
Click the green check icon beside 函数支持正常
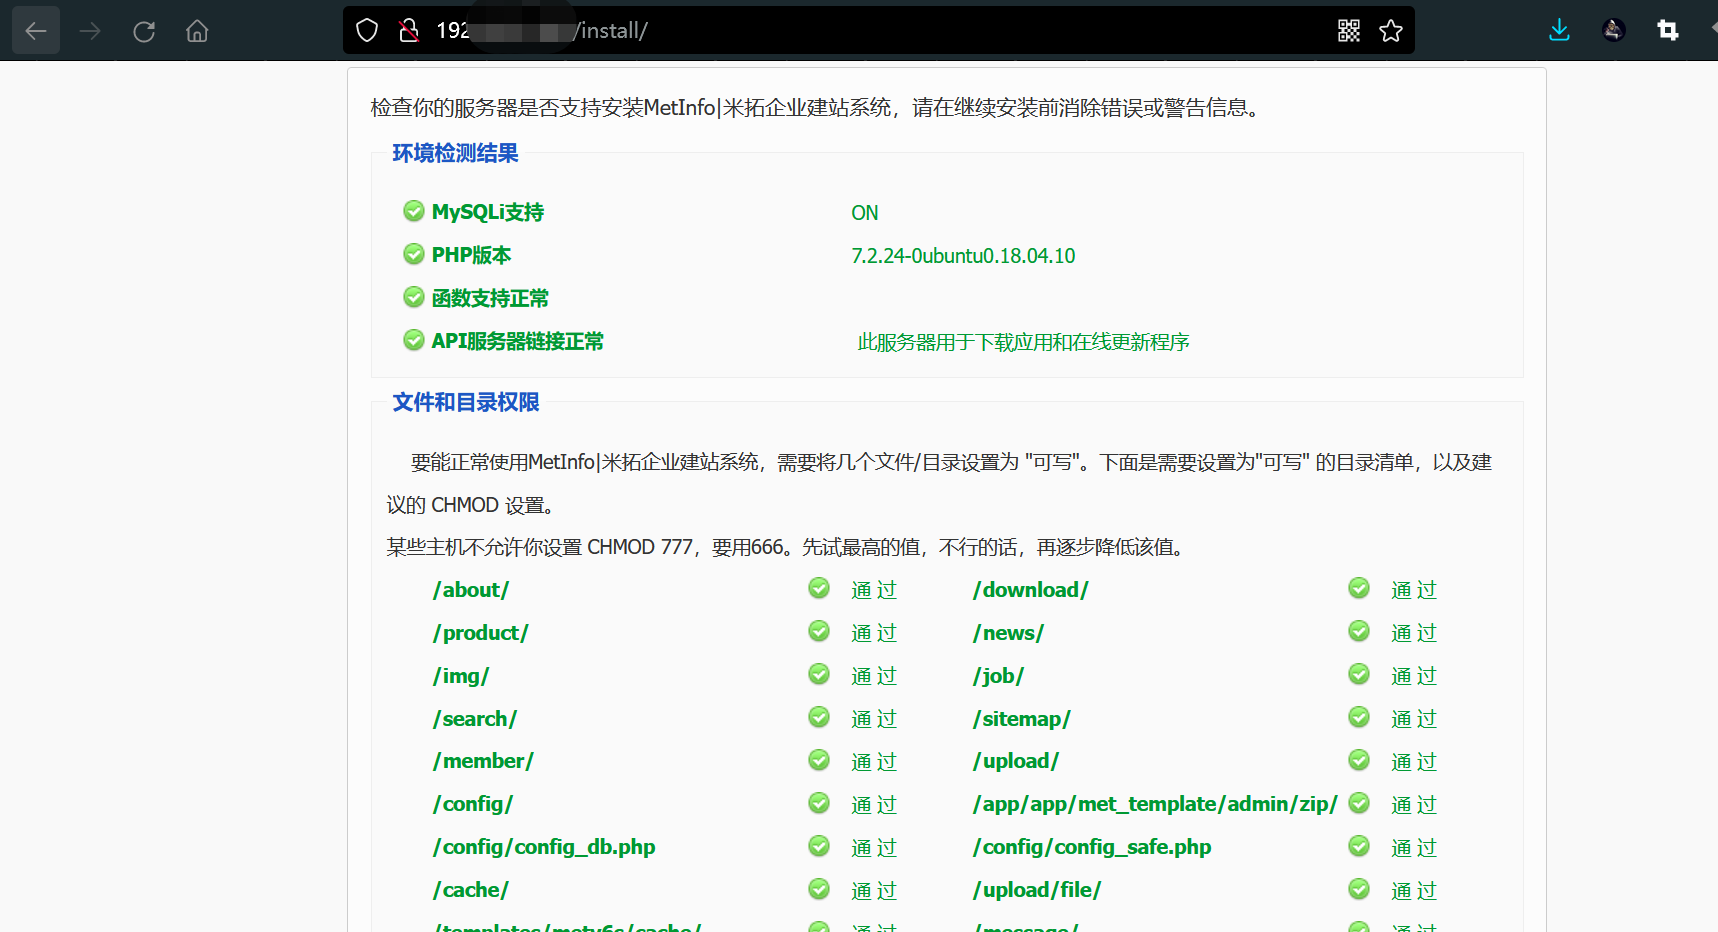(414, 297)
